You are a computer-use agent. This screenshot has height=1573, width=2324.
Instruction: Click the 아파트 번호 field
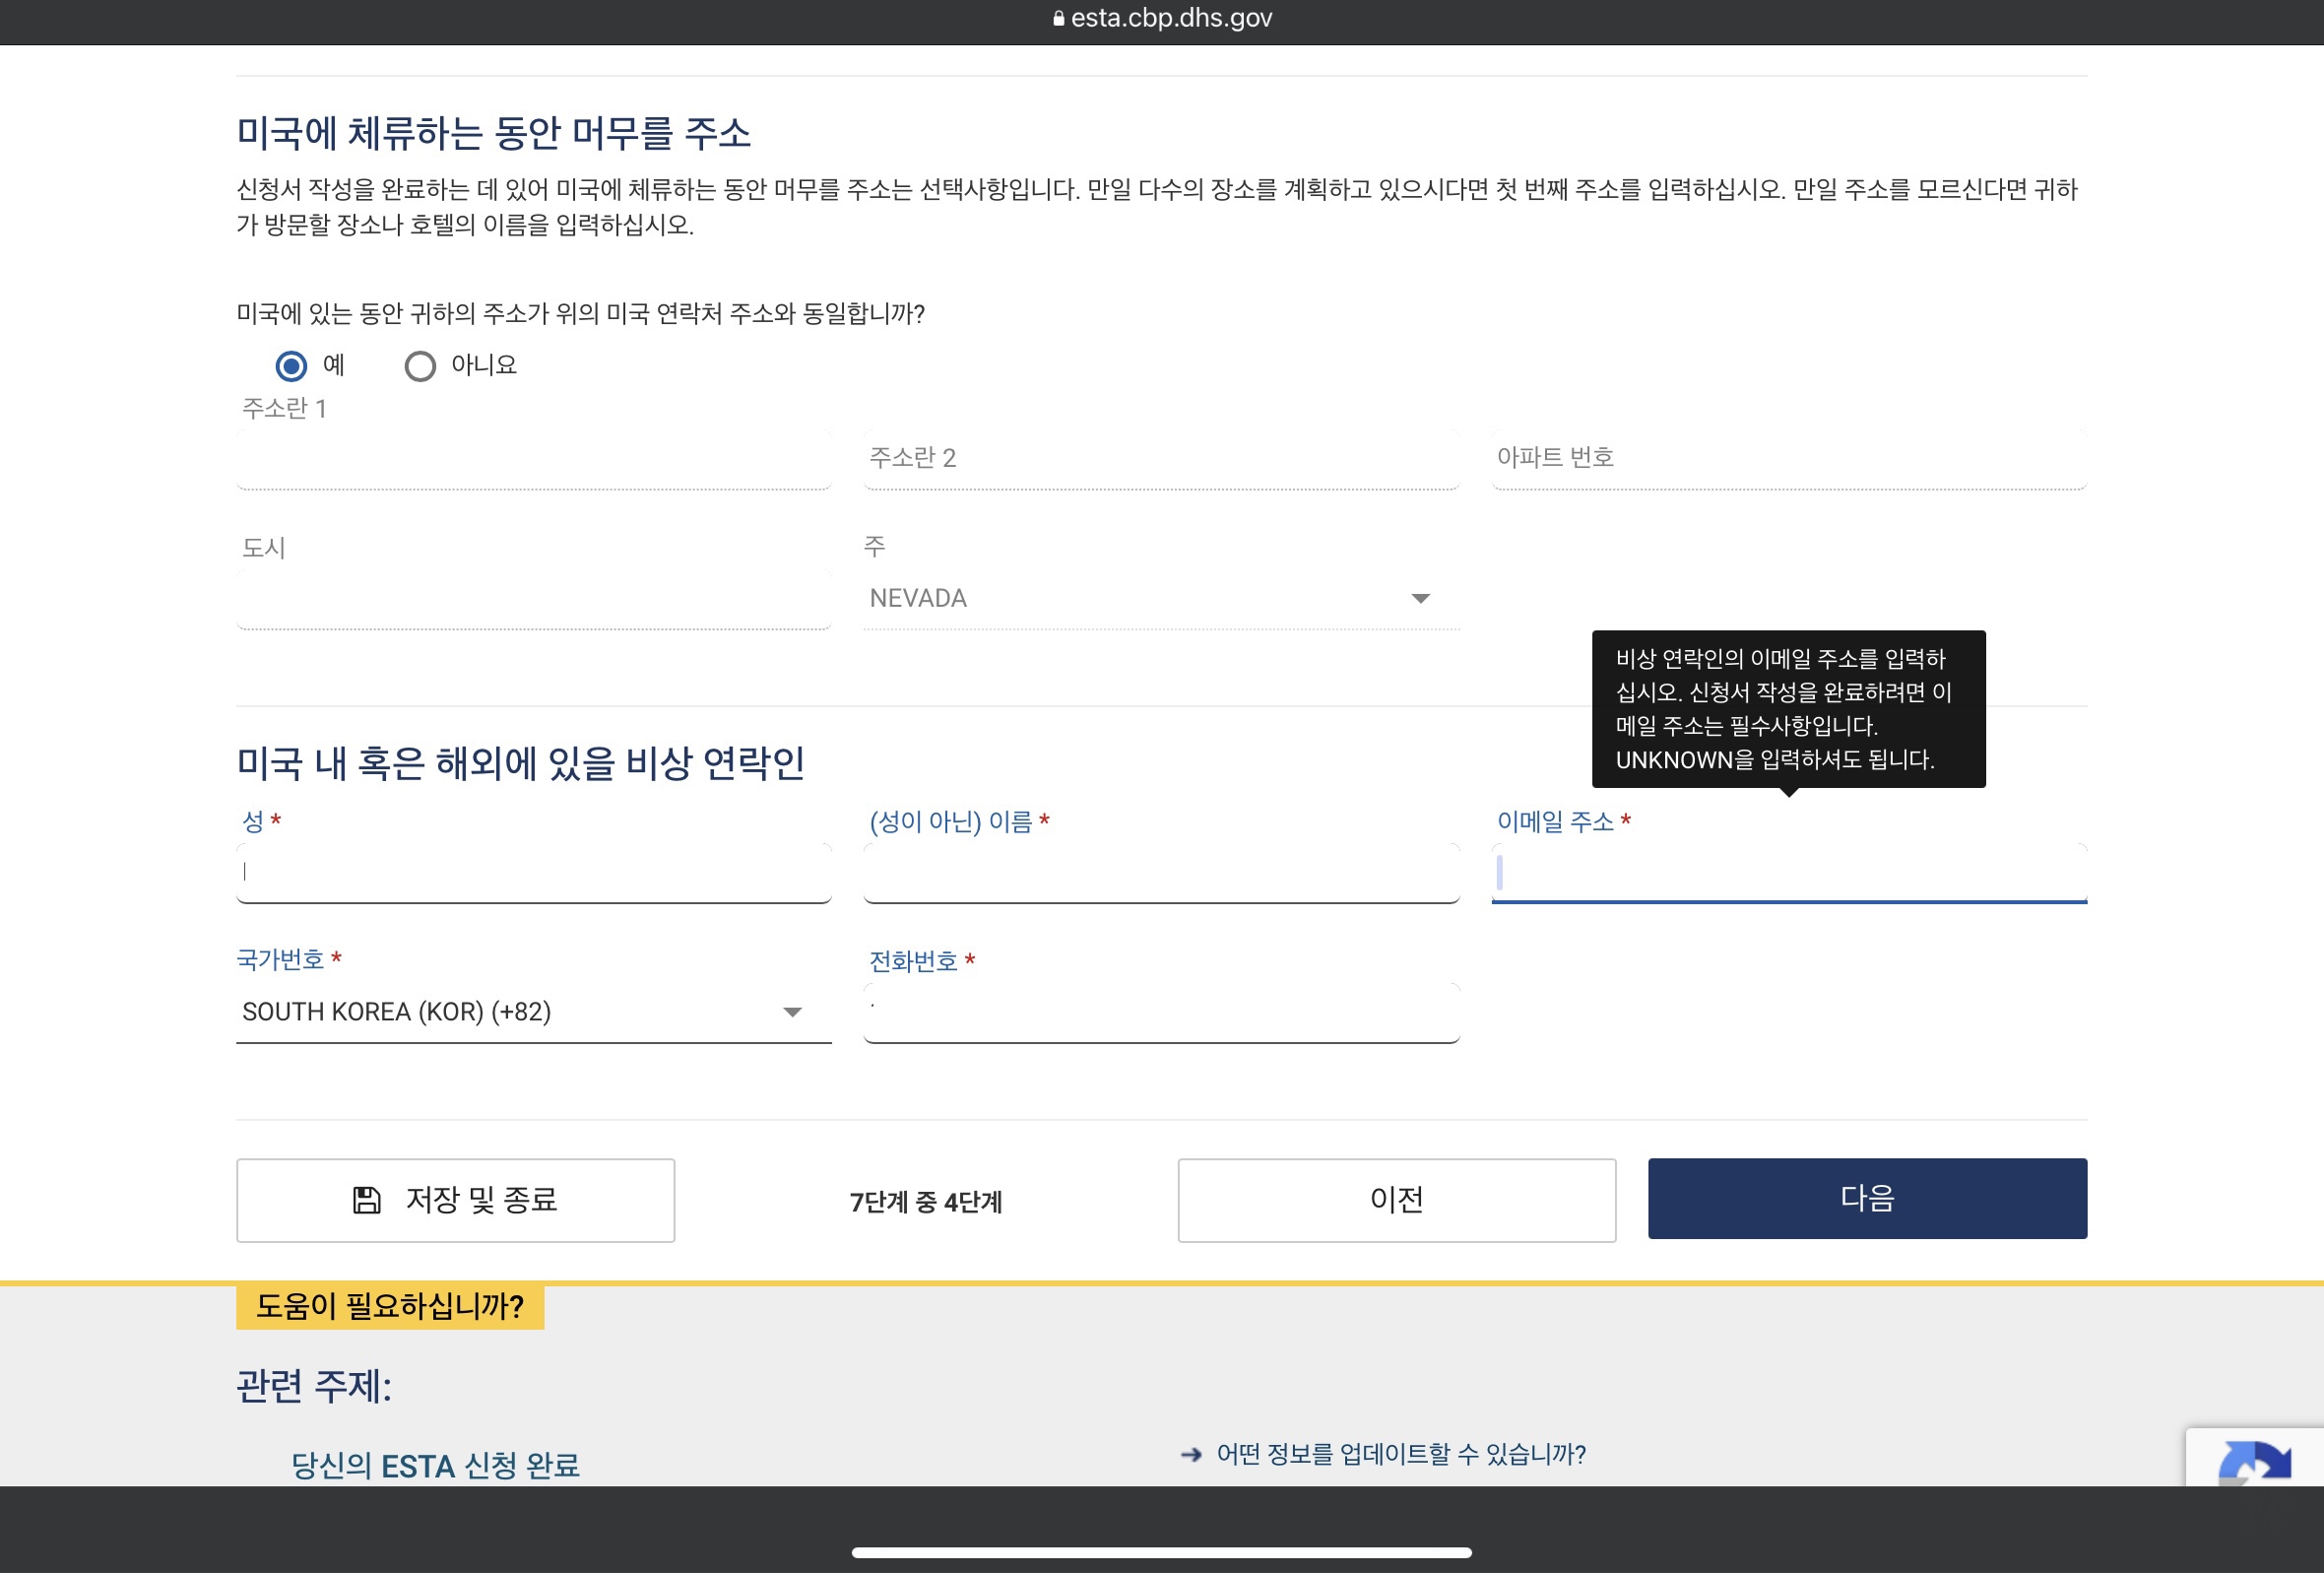tap(1788, 458)
